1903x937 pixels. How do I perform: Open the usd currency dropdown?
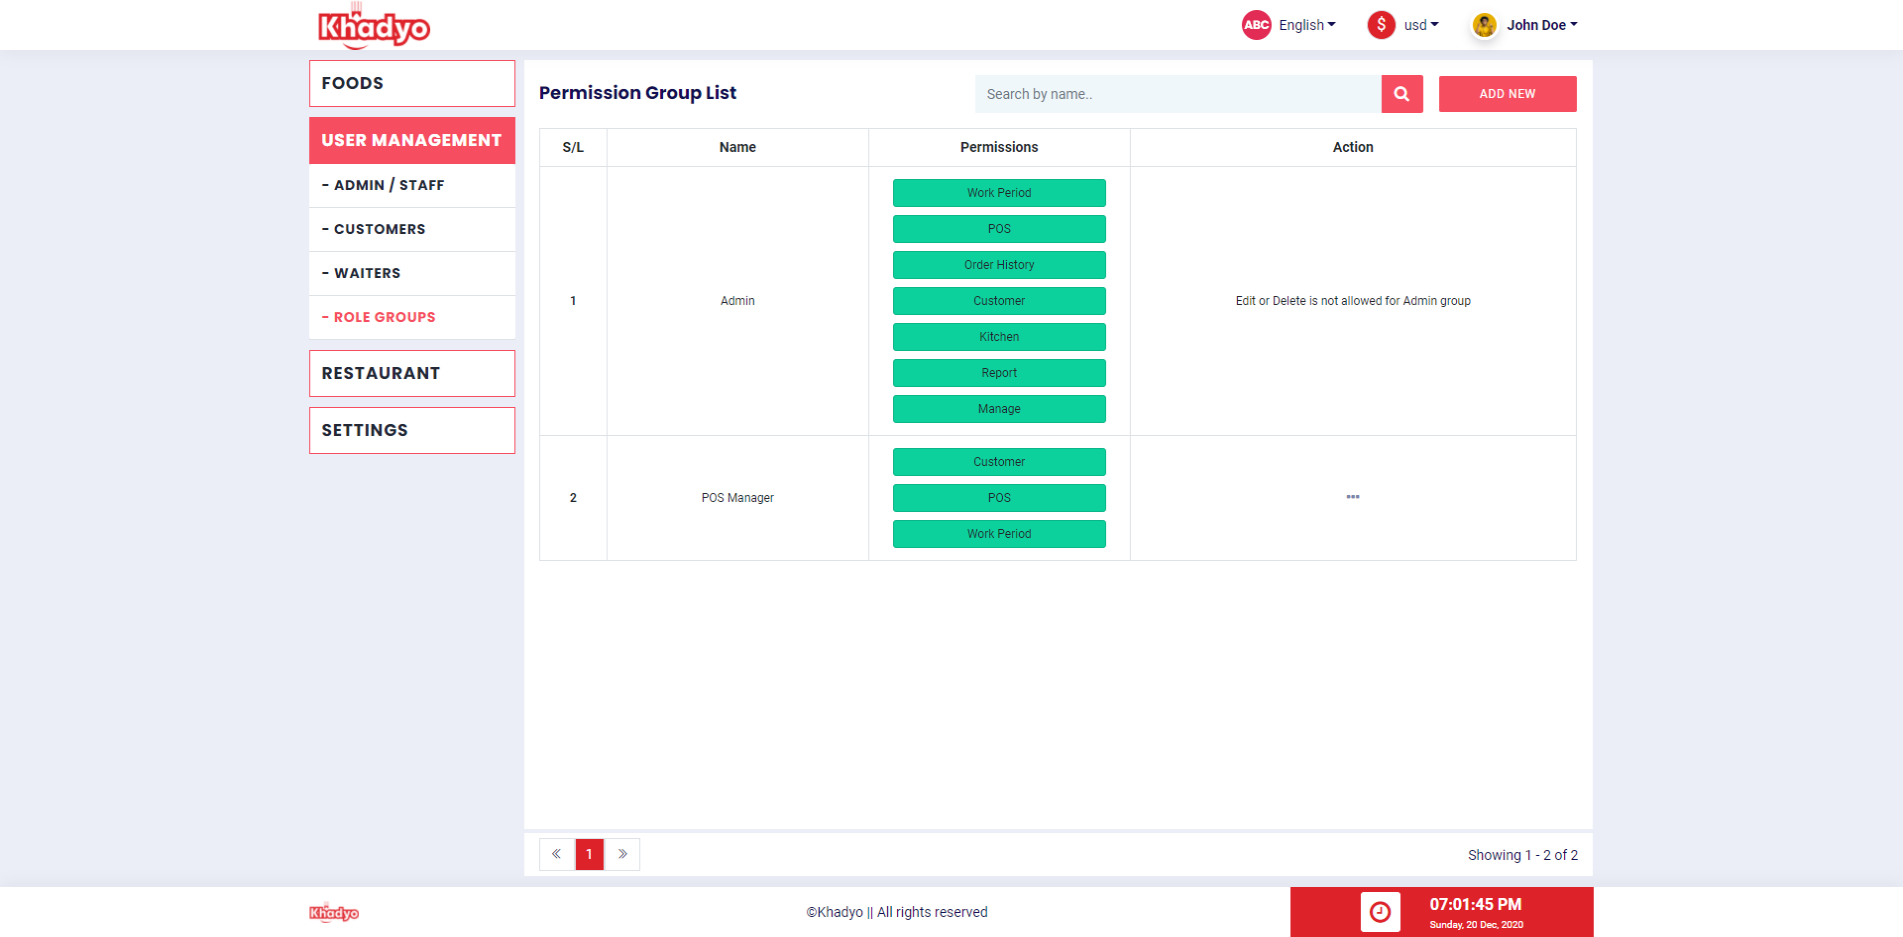point(1421,25)
